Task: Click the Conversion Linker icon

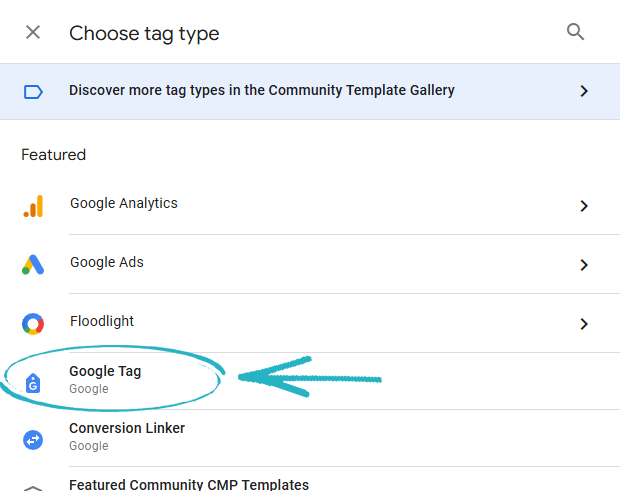Action: [x=33, y=438]
